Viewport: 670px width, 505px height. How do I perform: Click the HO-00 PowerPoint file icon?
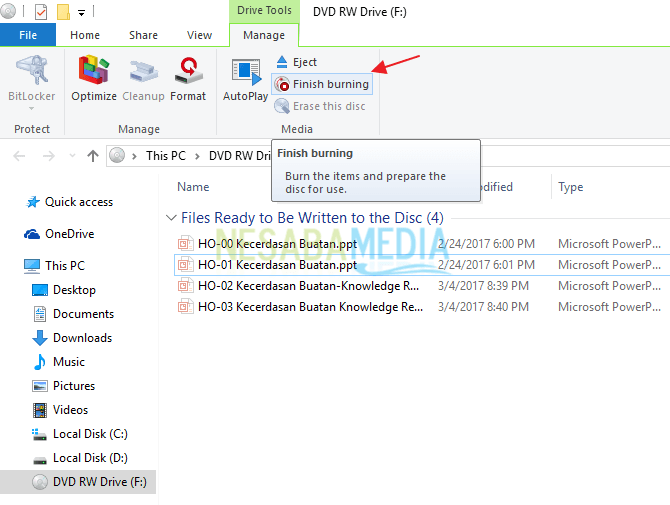[x=185, y=244]
